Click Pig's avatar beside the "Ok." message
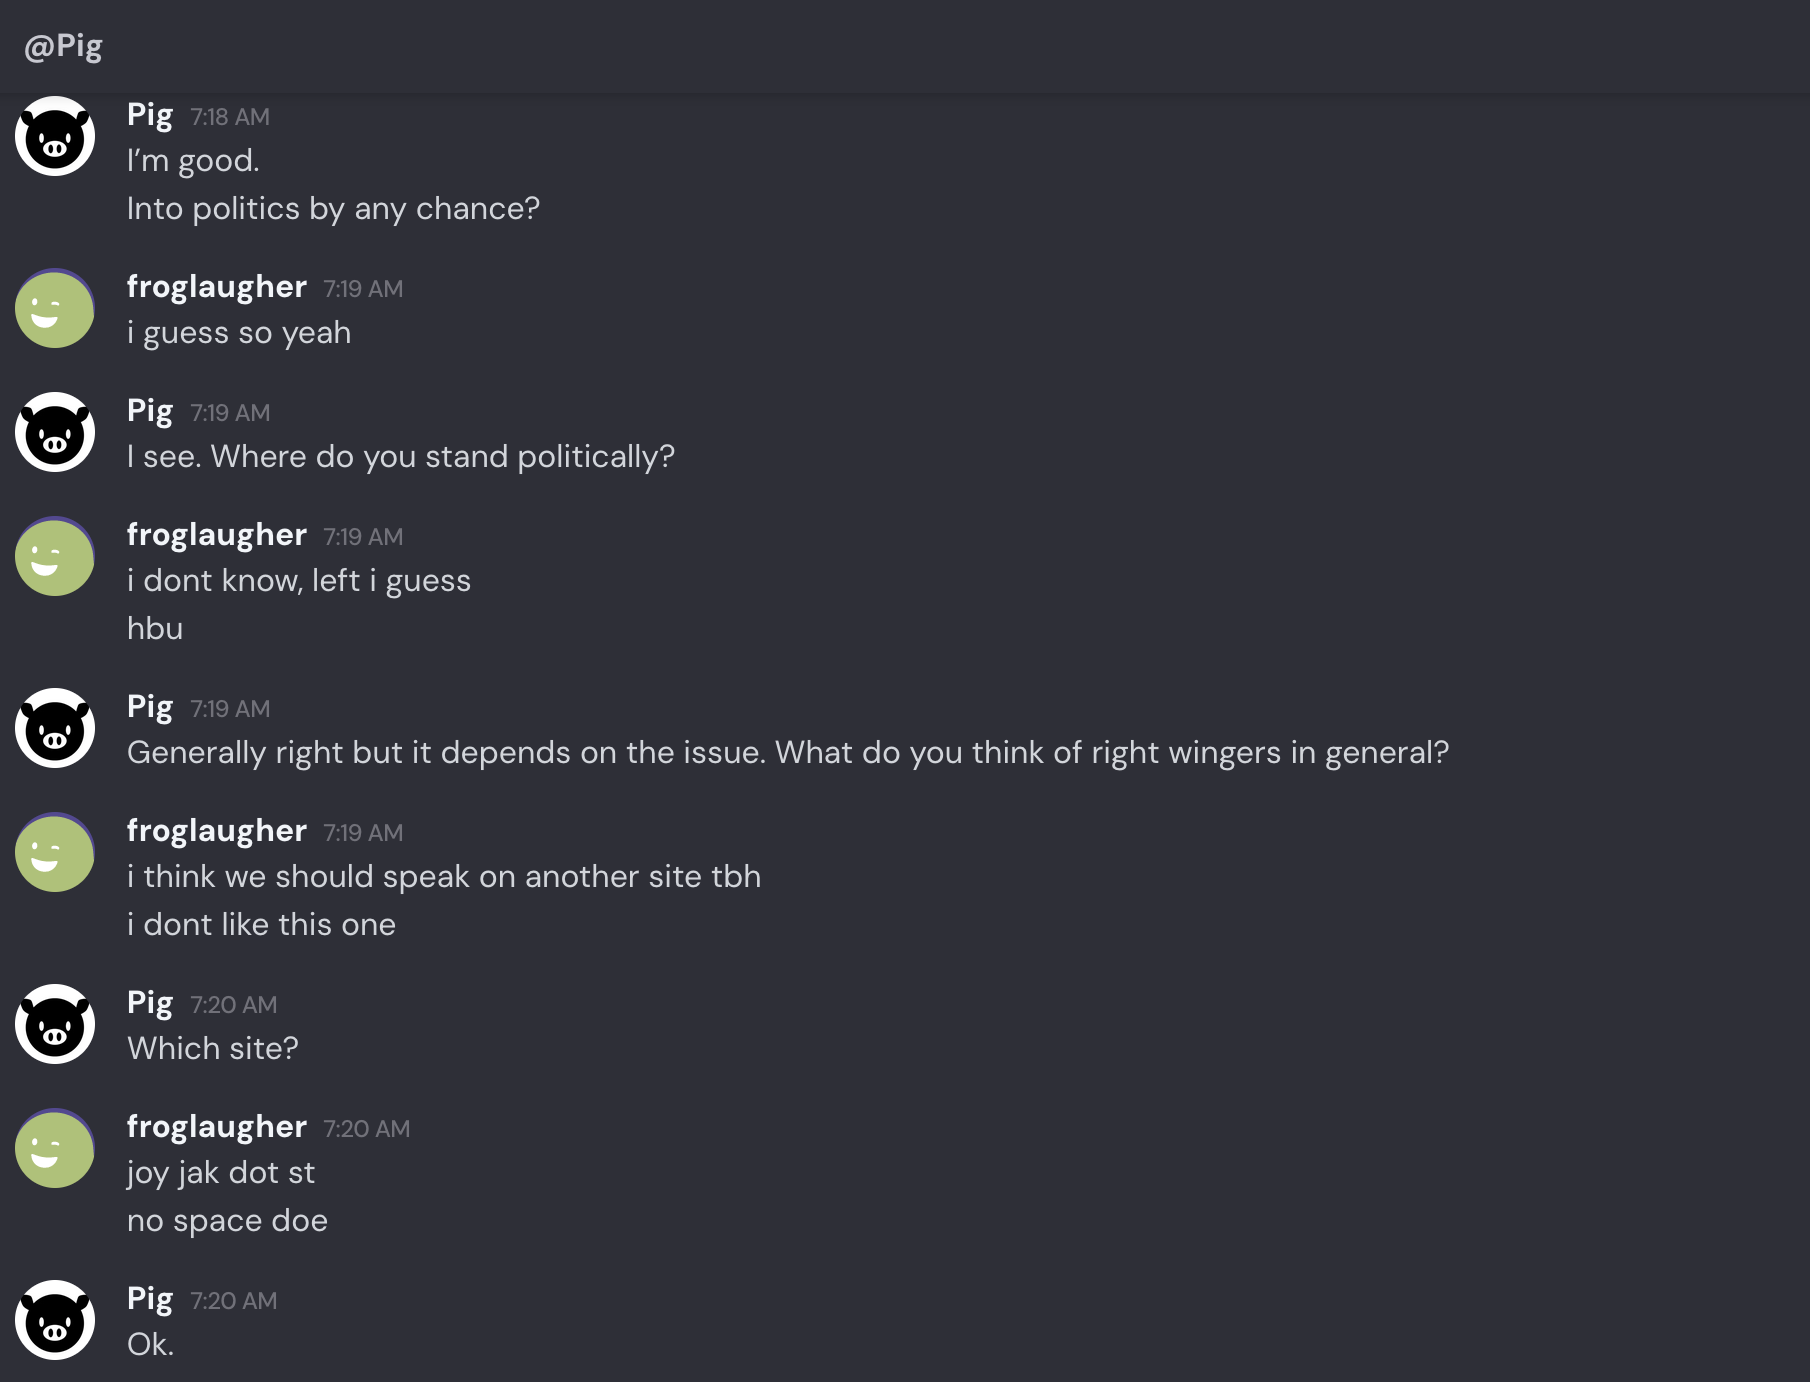The image size is (1810, 1382). pos(55,1321)
